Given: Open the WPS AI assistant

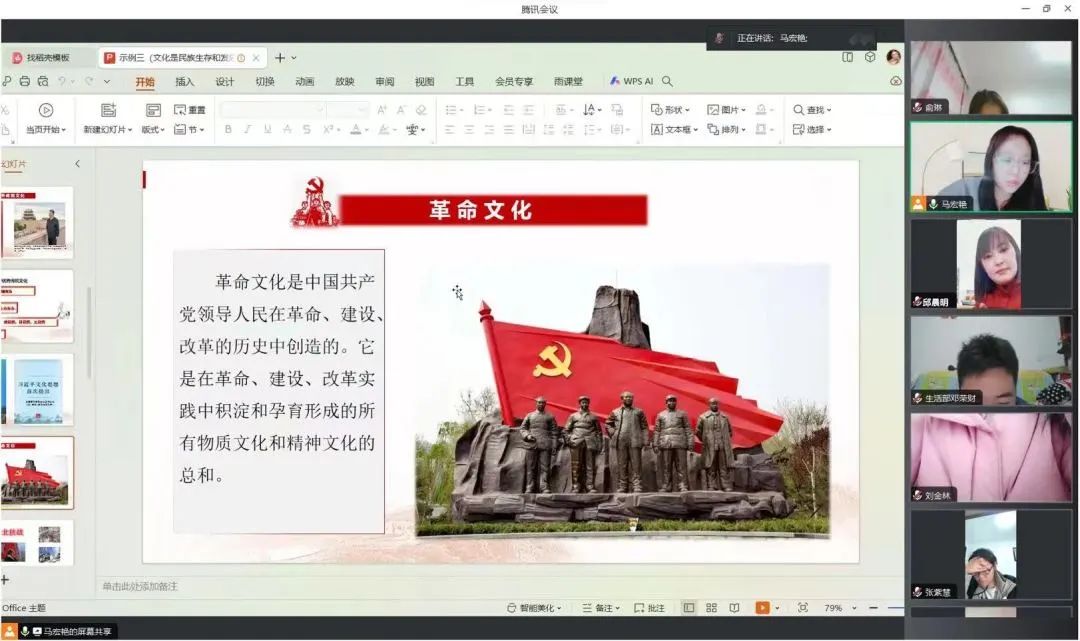Looking at the screenshot, I should pyautogui.click(x=631, y=82).
